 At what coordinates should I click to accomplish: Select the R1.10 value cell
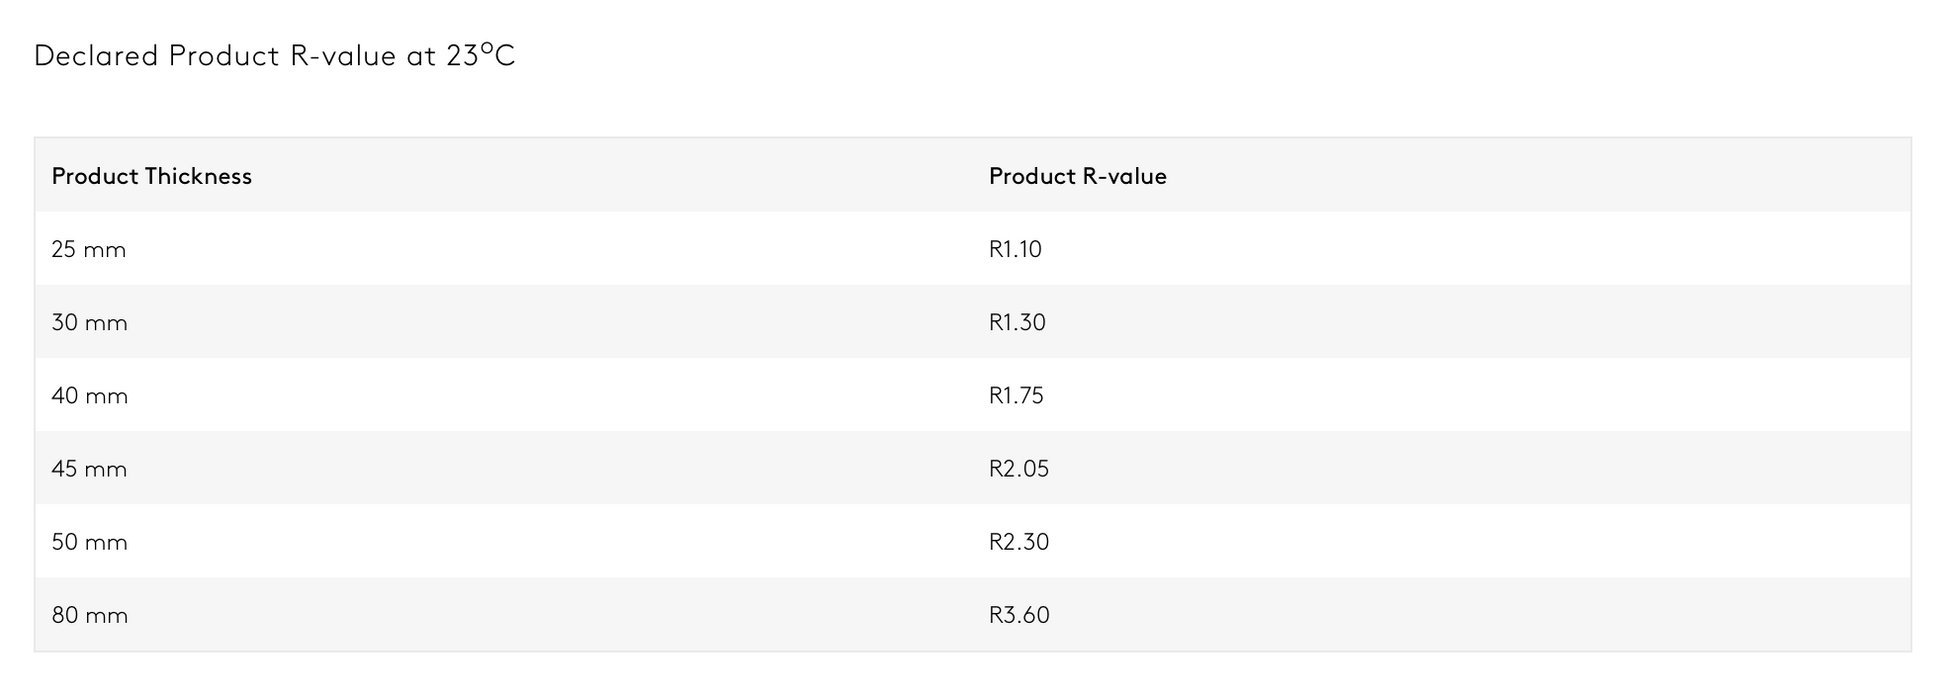[x=1015, y=249]
